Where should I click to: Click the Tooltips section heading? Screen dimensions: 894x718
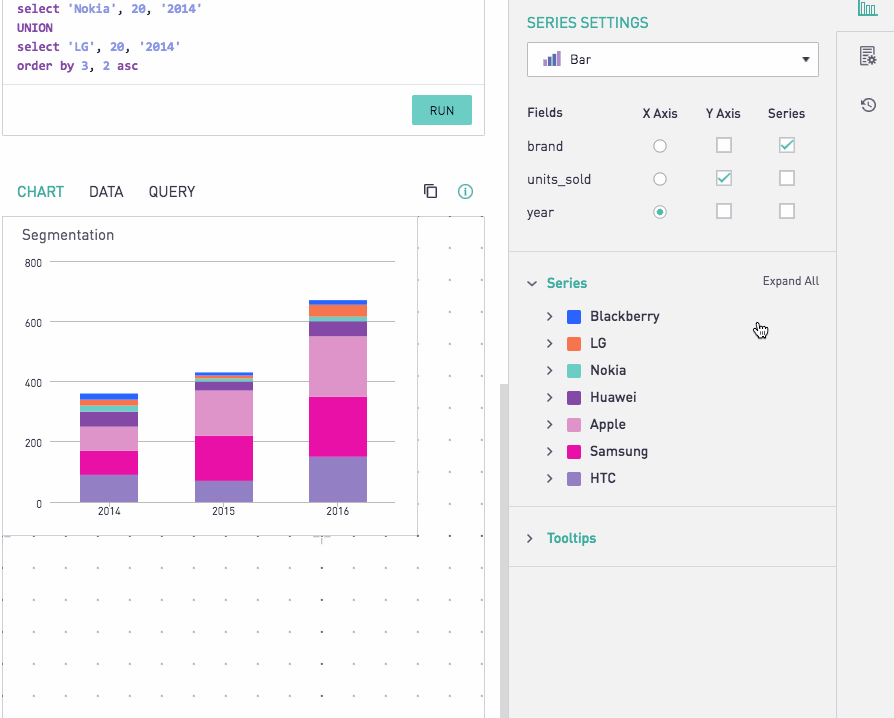point(571,538)
